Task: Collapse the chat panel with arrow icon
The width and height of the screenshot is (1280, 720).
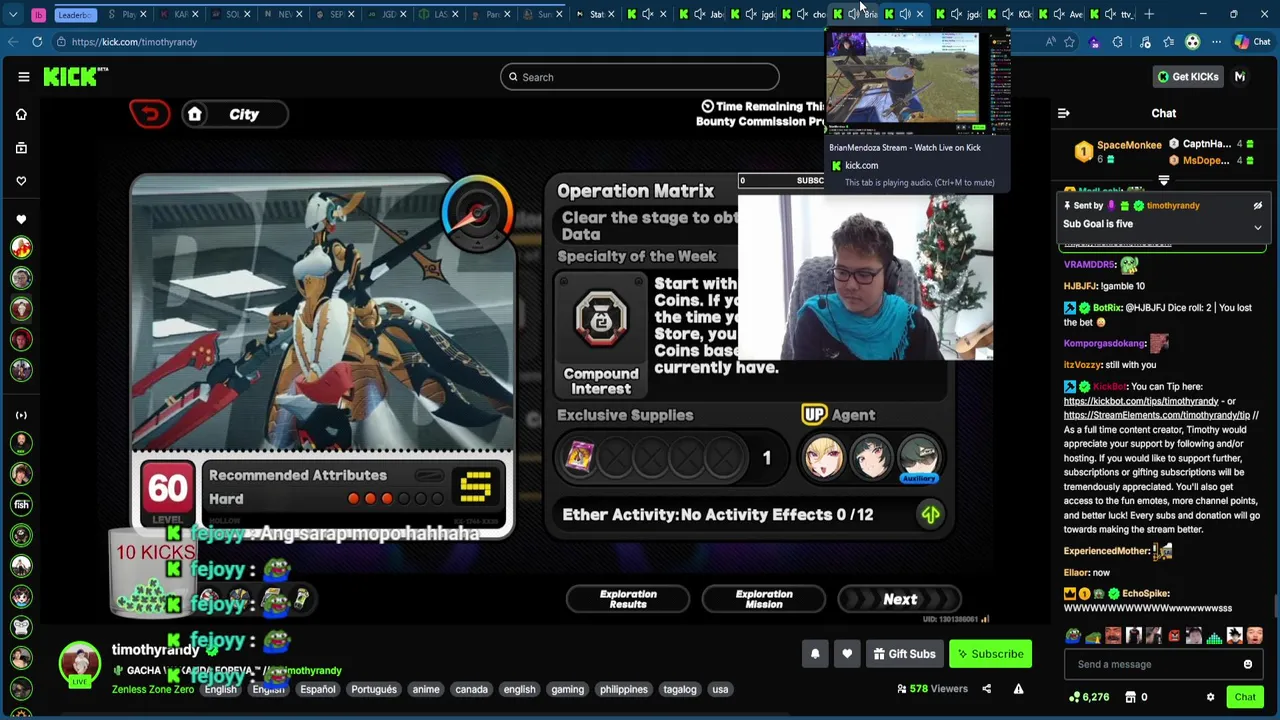Action: (x=1063, y=113)
